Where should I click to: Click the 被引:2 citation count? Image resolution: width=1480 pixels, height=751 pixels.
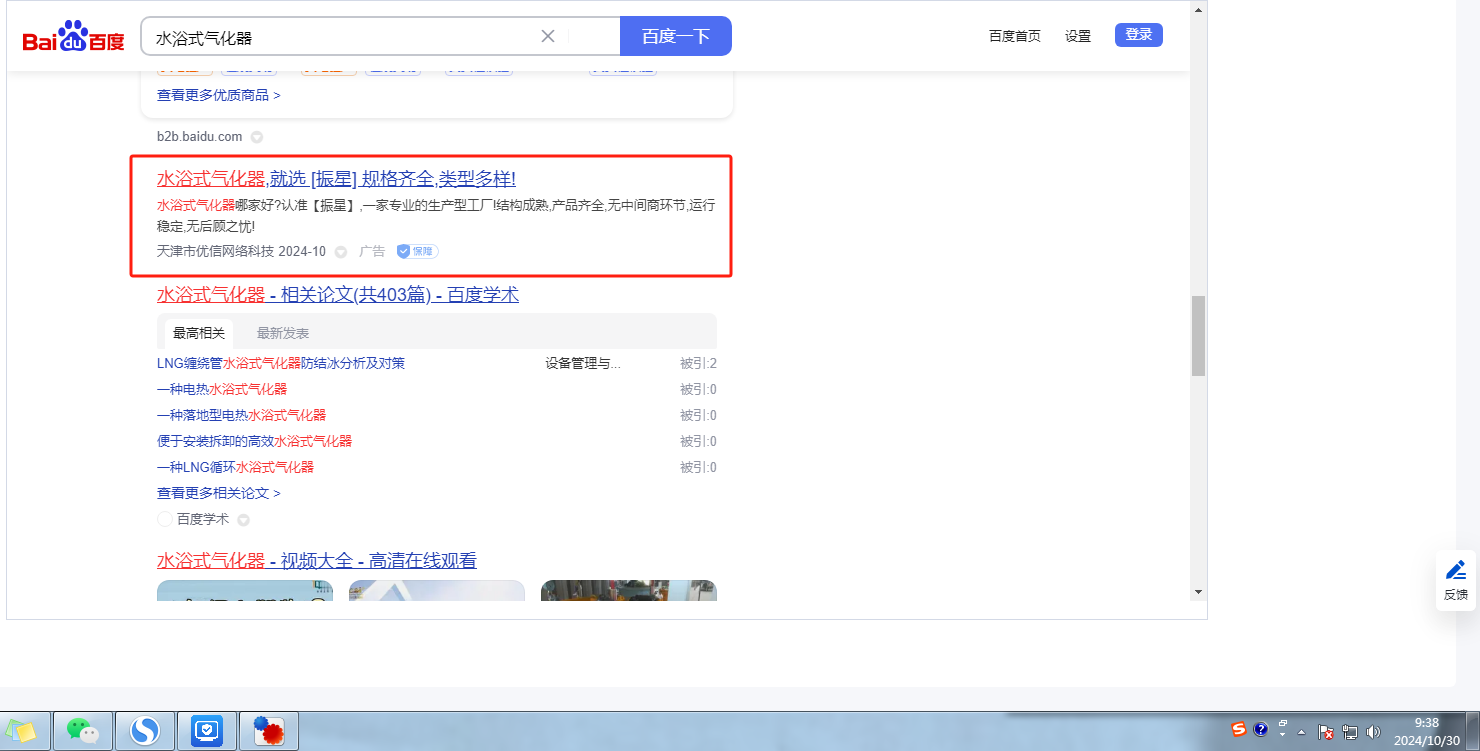point(698,363)
